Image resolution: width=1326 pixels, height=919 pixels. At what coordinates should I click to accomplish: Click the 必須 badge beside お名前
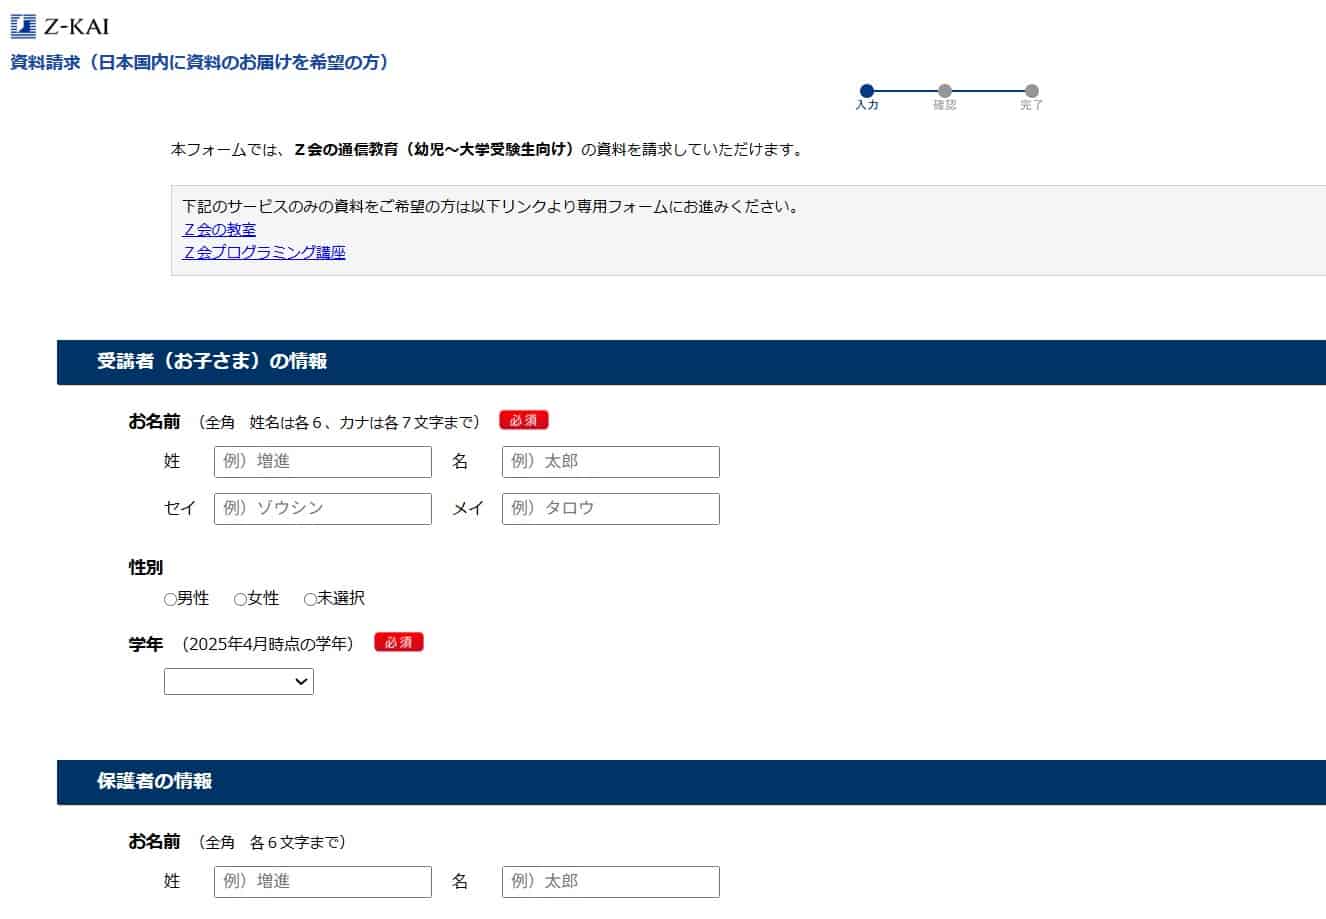[x=524, y=421]
